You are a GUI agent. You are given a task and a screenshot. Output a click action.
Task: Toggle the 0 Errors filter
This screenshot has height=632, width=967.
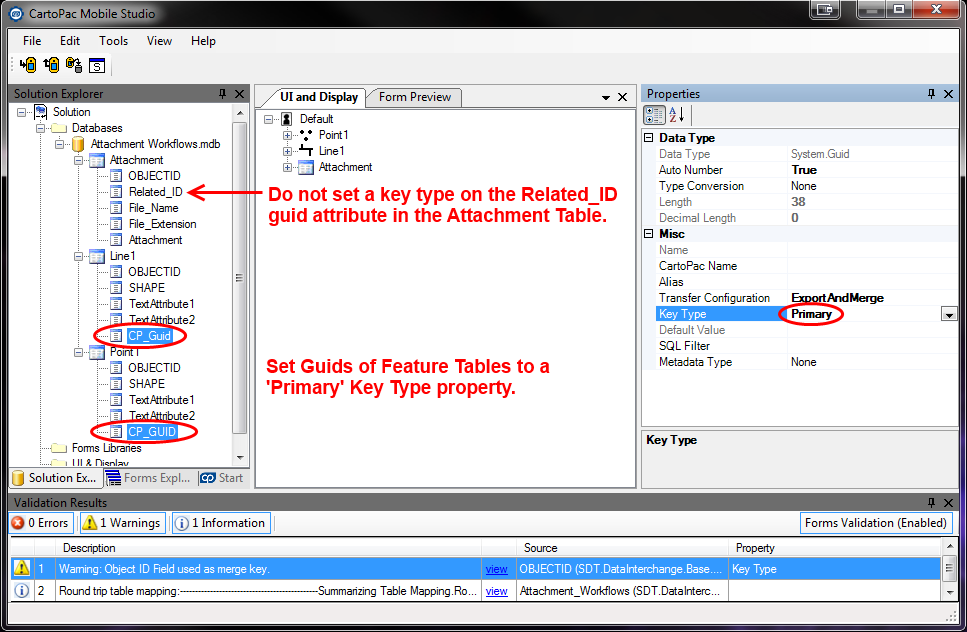(x=41, y=523)
